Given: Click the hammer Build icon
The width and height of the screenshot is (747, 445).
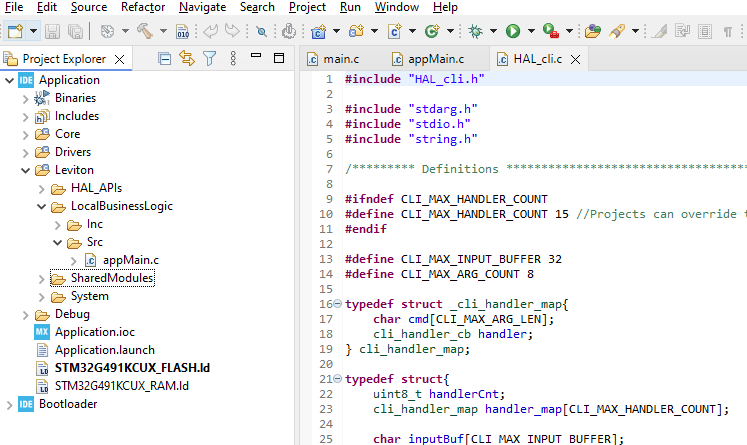Looking at the screenshot, I should pyautogui.click(x=145, y=31).
